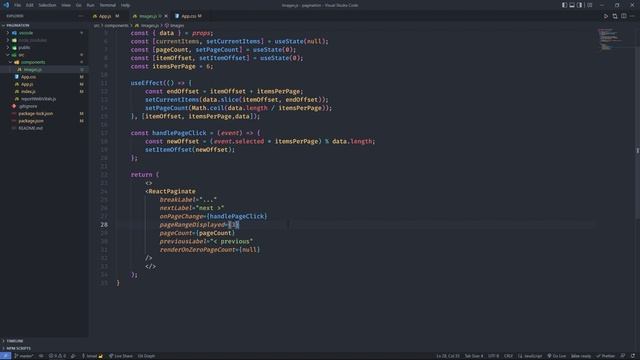Open the Run menu
Screen dimensions: 640x360
point(90,5)
